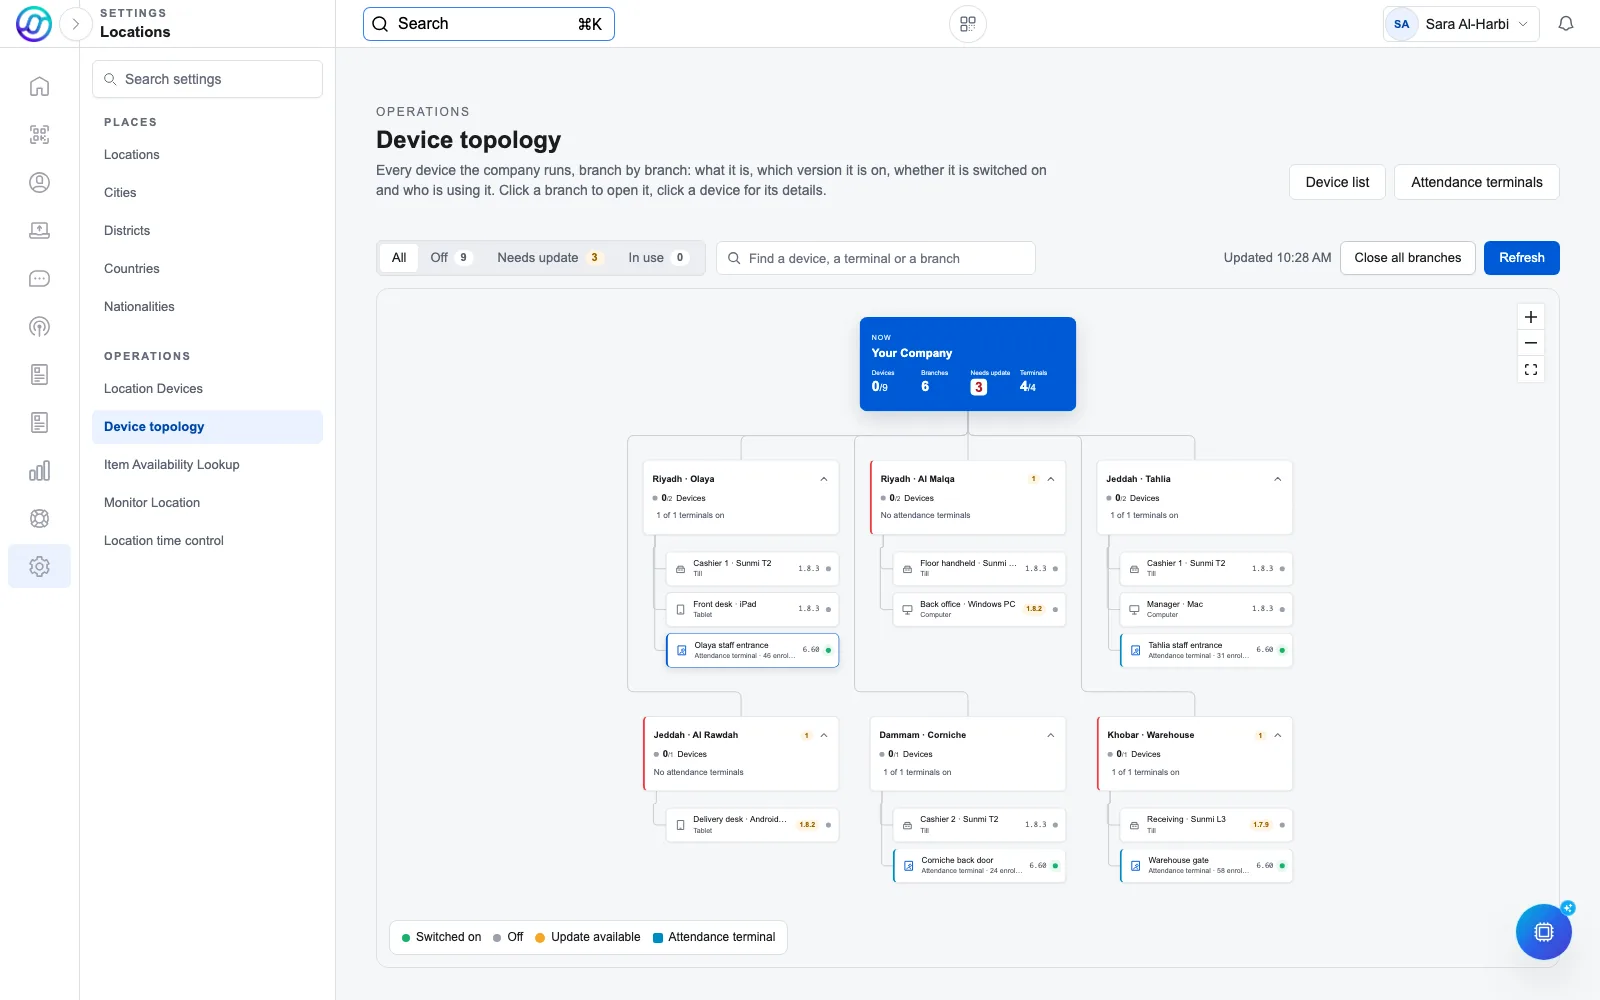Filter devices by Off
1600x1000 pixels.
click(450, 258)
